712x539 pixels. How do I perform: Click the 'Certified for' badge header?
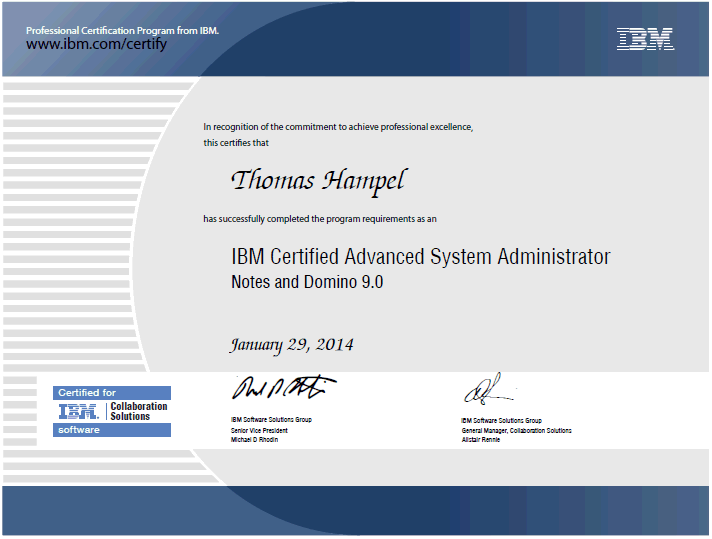click(112, 393)
